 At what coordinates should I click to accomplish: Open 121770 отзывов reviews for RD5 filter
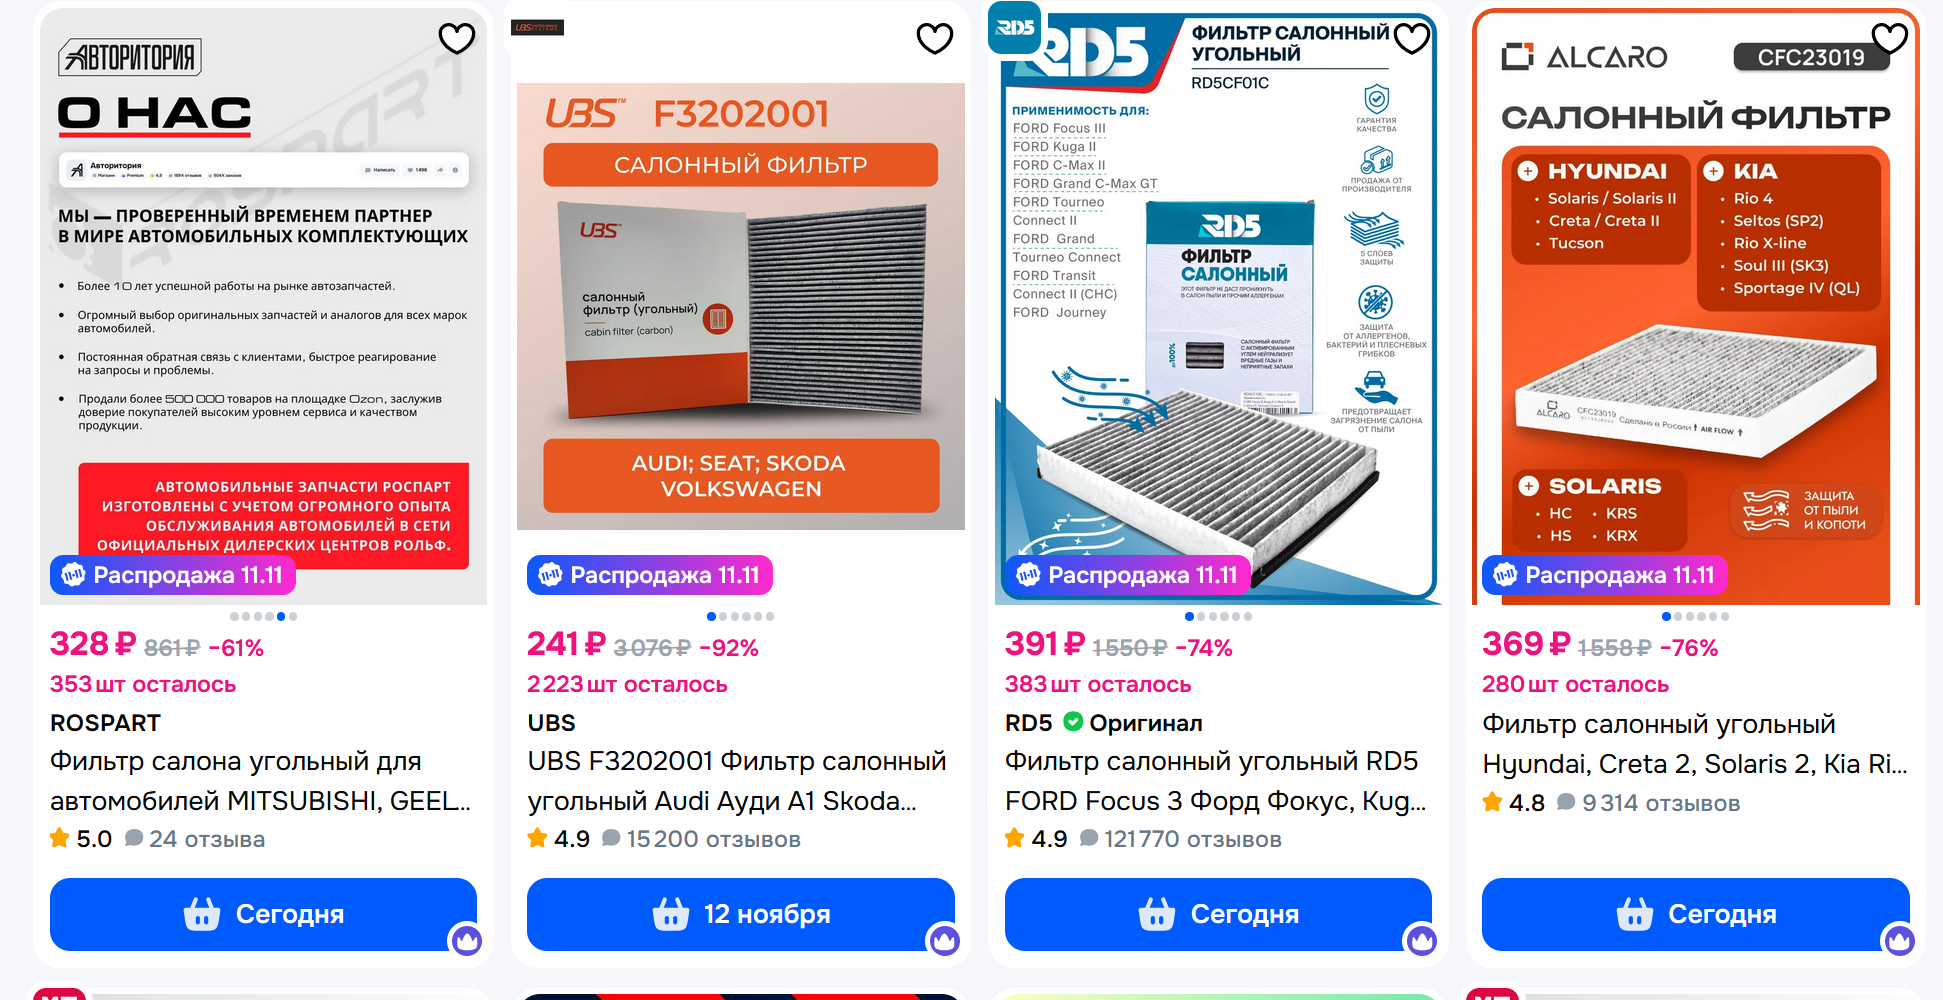tap(1182, 839)
